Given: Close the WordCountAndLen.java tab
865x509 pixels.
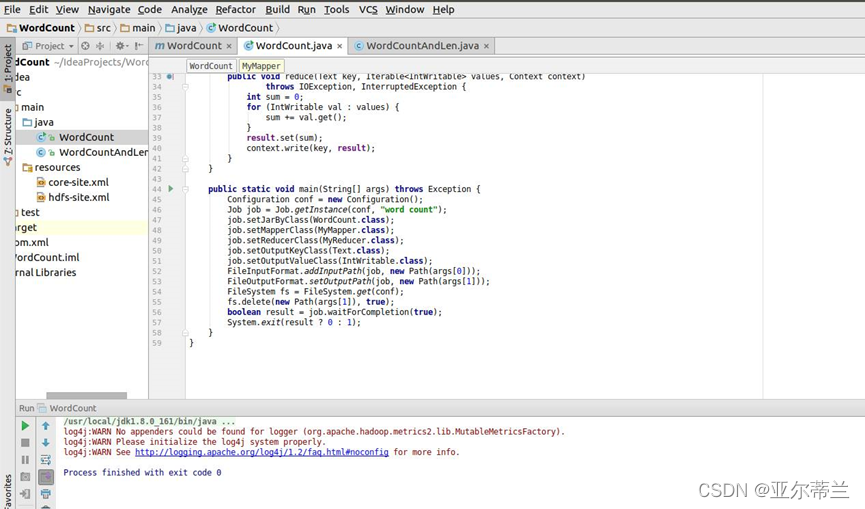Looking at the screenshot, I should [x=486, y=46].
